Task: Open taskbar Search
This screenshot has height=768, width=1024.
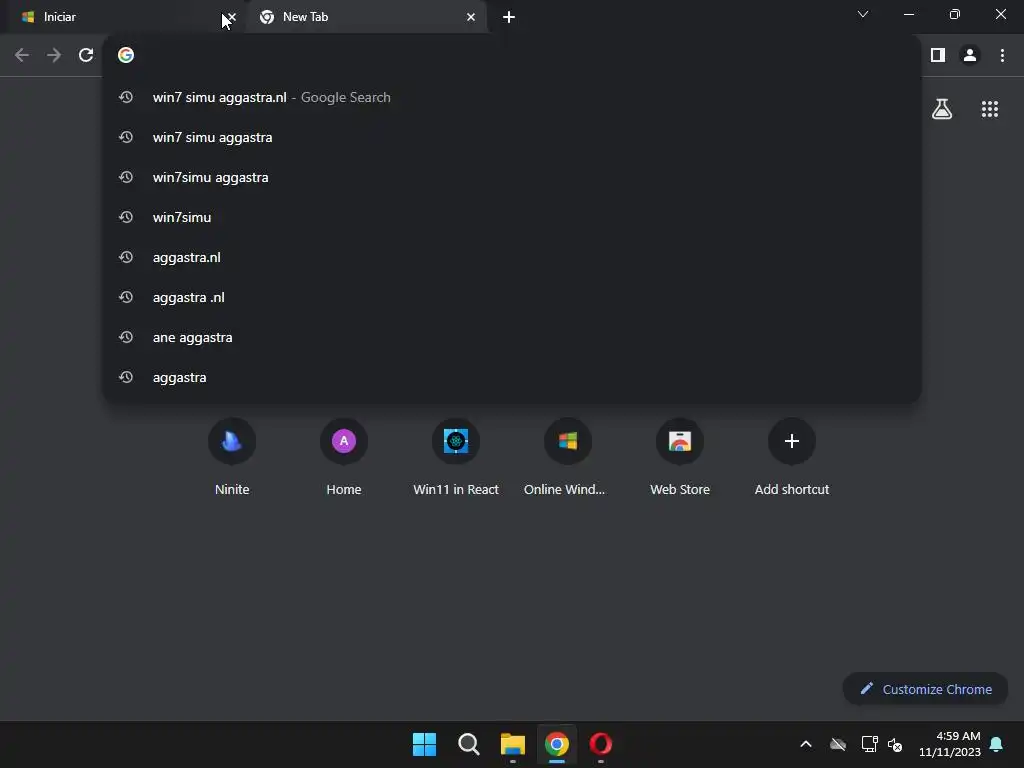Action: (468, 744)
